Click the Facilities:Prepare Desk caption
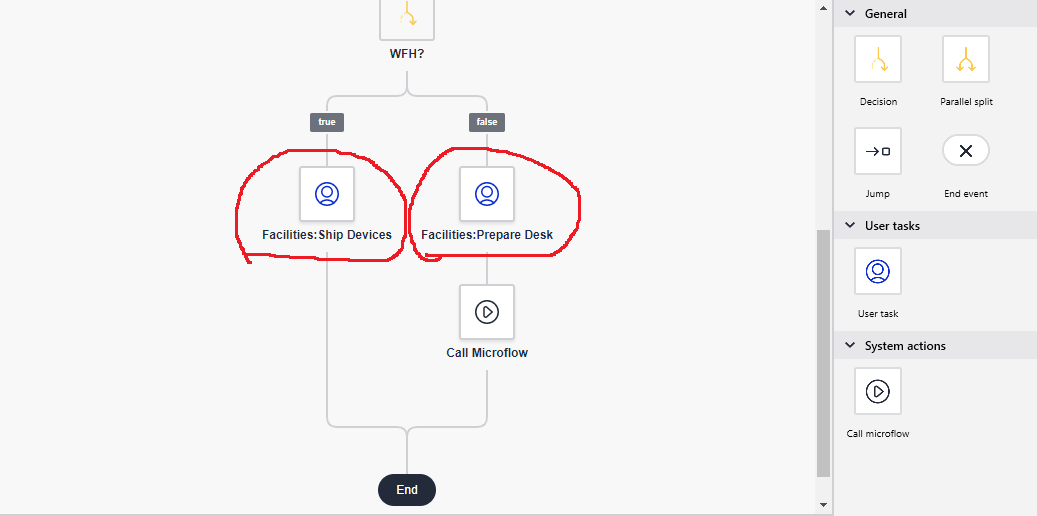Viewport: 1037px width, 516px height. (x=487, y=235)
